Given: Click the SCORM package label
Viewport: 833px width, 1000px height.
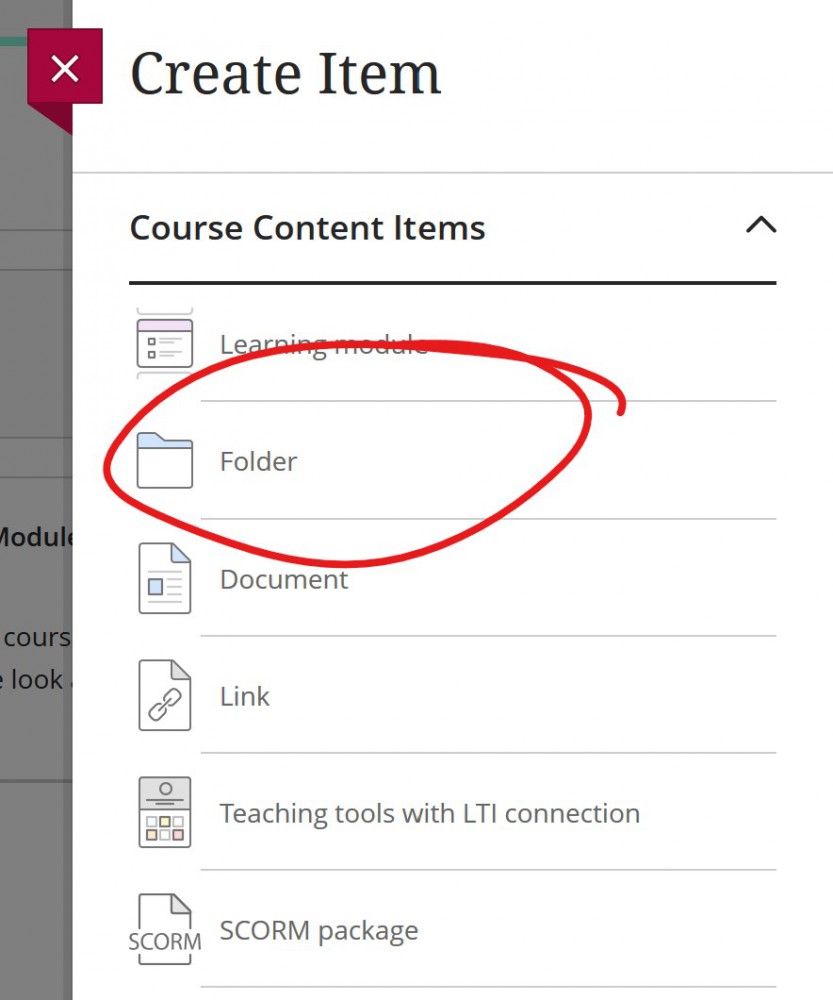Looking at the screenshot, I should coord(318,929).
